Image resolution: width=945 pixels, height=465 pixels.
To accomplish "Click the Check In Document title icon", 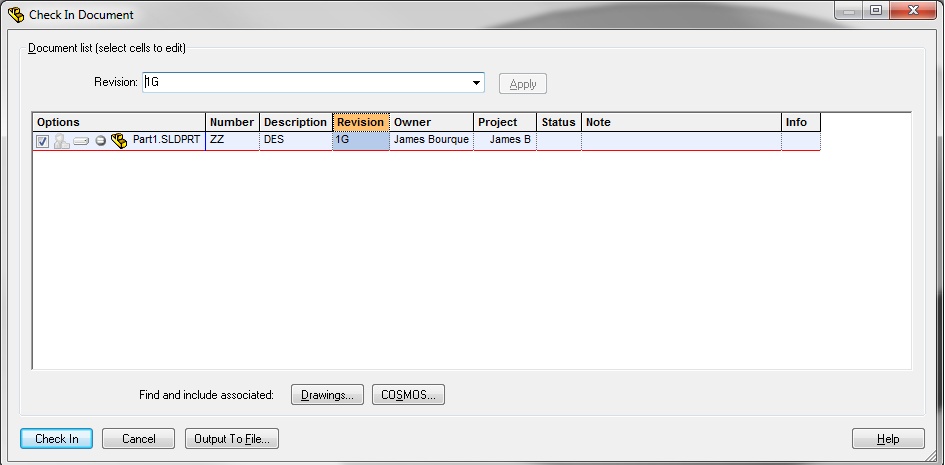I will click(x=16, y=14).
